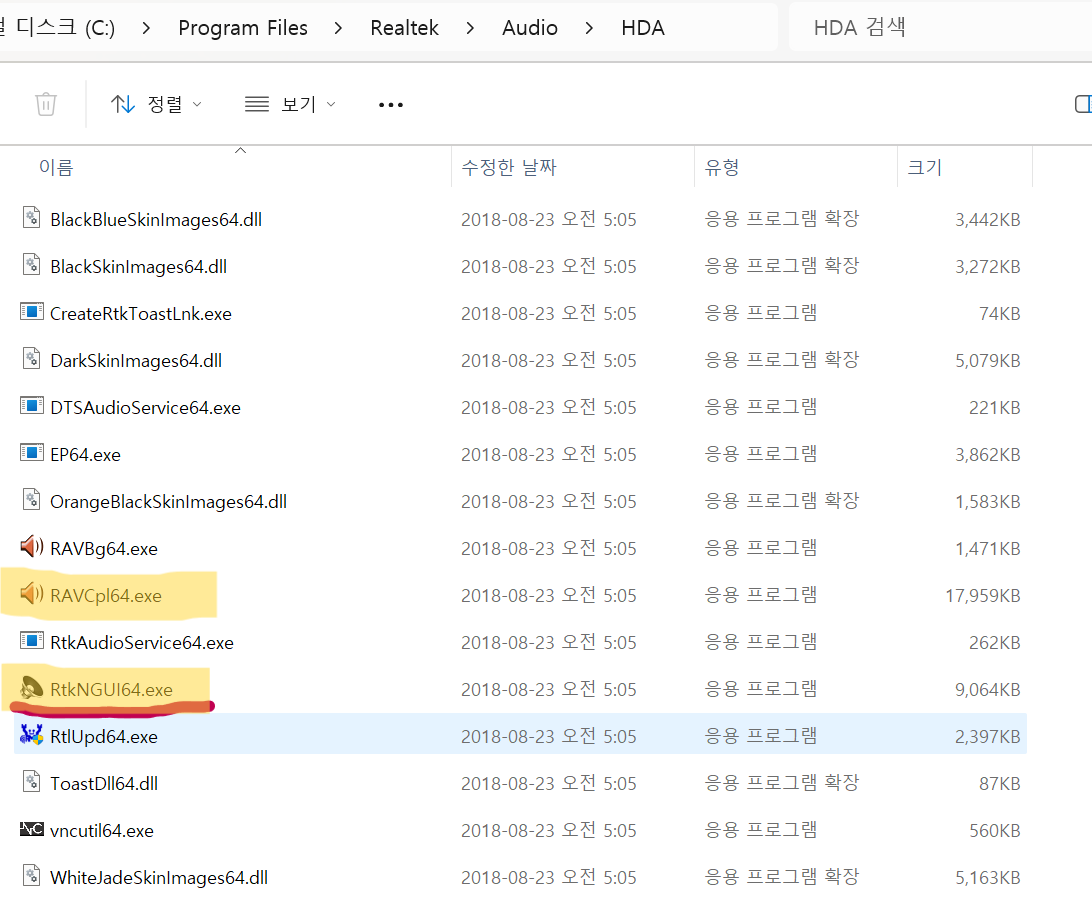Expand chevron after Audio breadcrumb
This screenshot has width=1092, height=912.
(589, 28)
